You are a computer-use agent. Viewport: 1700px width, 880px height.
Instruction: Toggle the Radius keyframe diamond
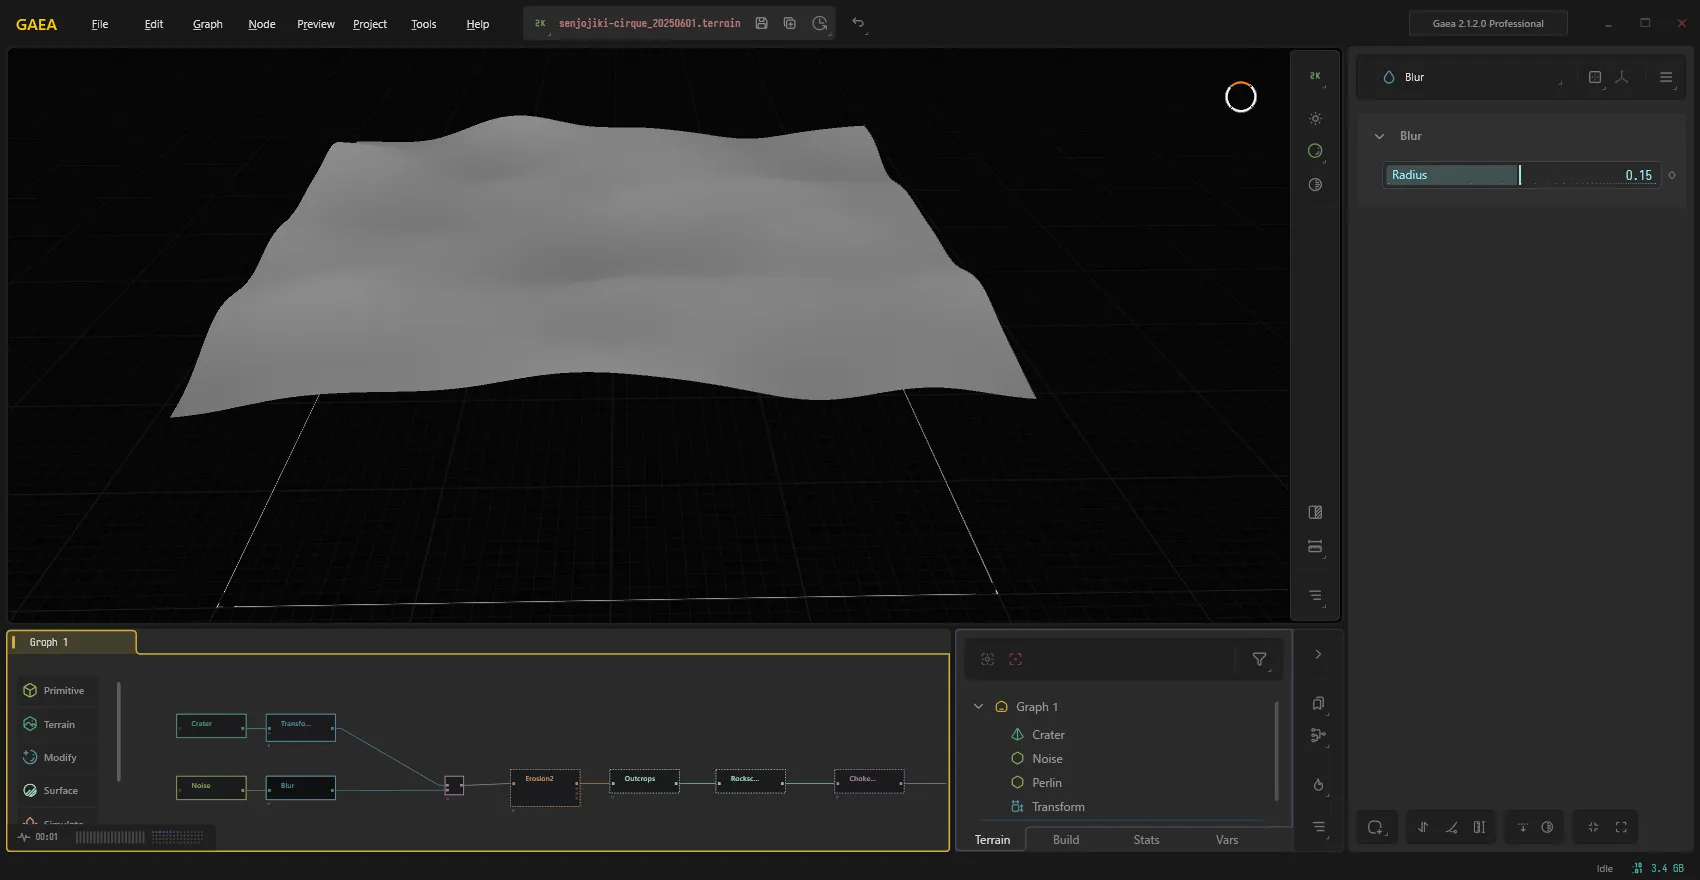point(1672,175)
